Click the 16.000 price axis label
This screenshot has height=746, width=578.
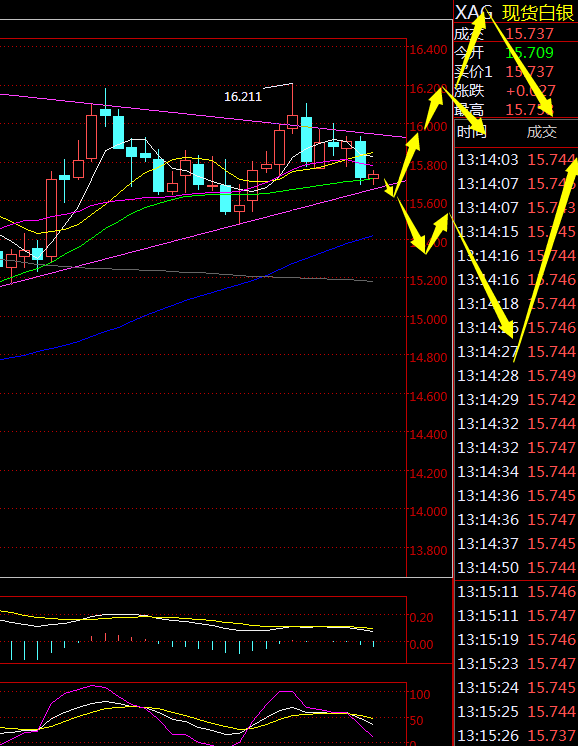tap(429, 127)
